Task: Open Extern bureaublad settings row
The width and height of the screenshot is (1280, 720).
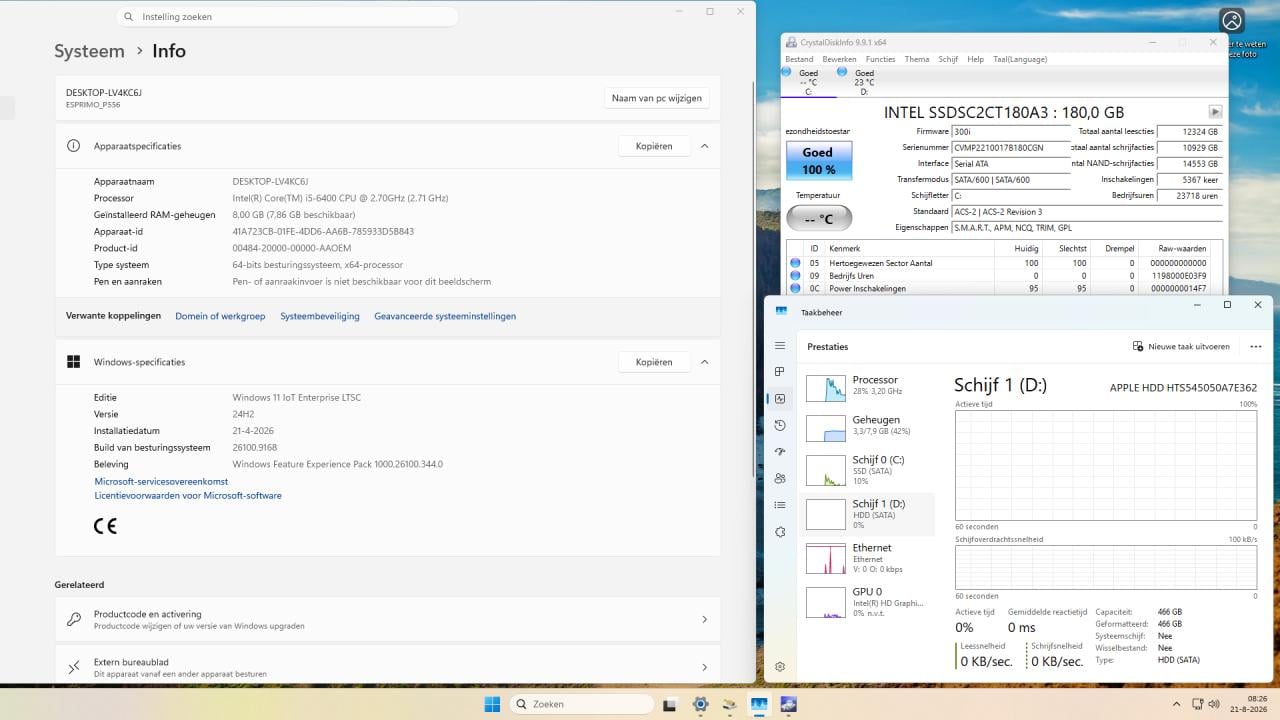Action: point(388,667)
